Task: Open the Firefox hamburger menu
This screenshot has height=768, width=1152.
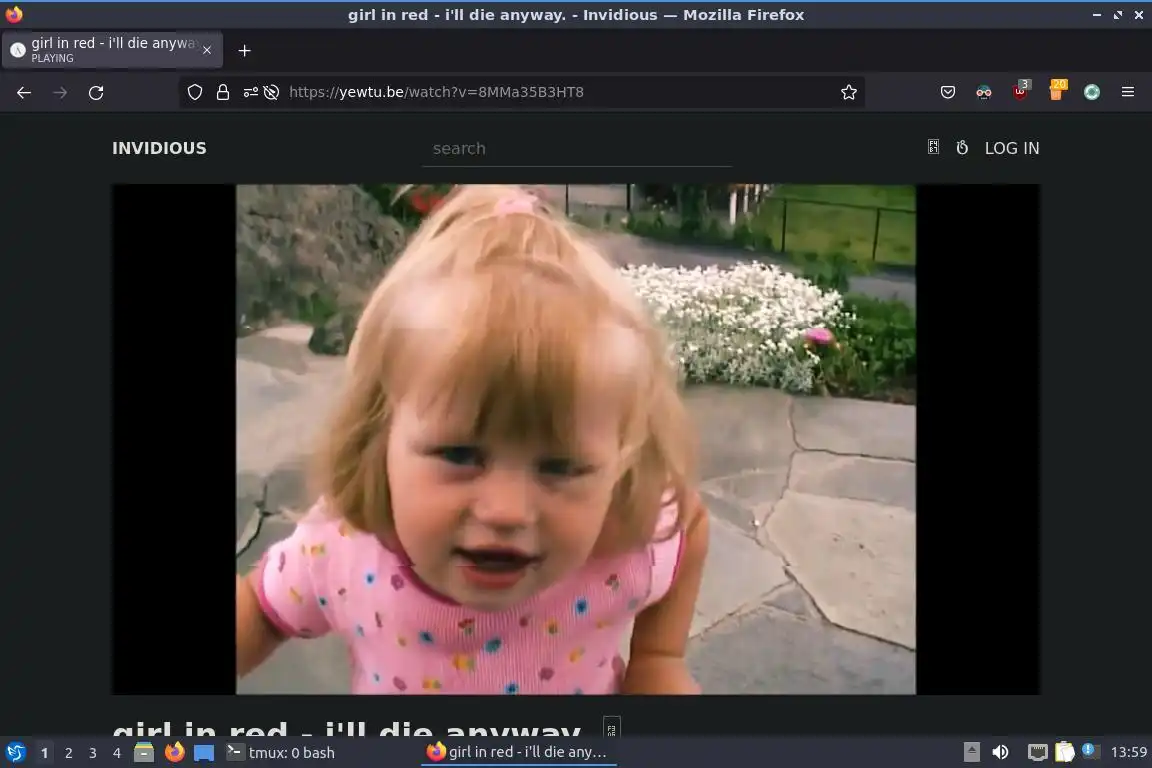Action: tap(1128, 92)
